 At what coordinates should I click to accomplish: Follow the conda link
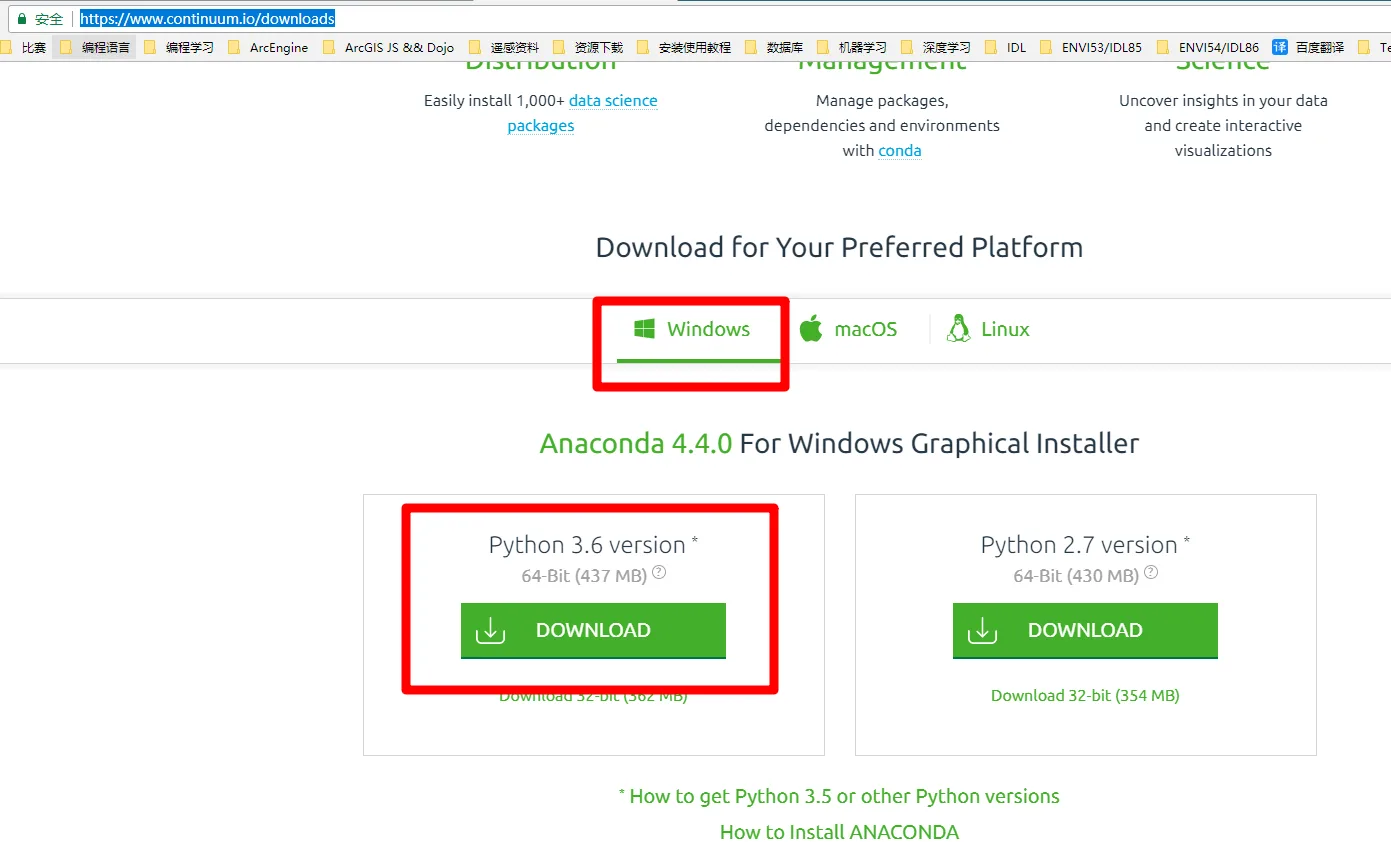[900, 151]
